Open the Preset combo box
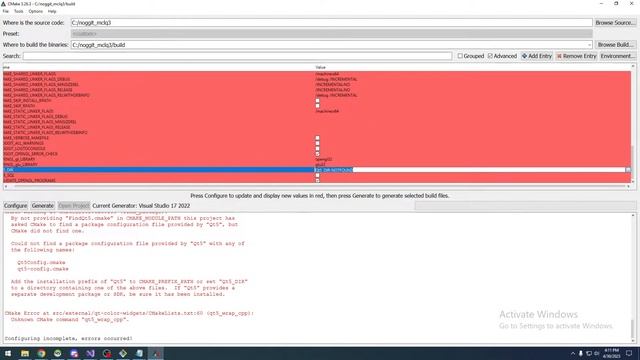Image resolution: width=640 pixels, height=360 pixels. tap(331, 34)
